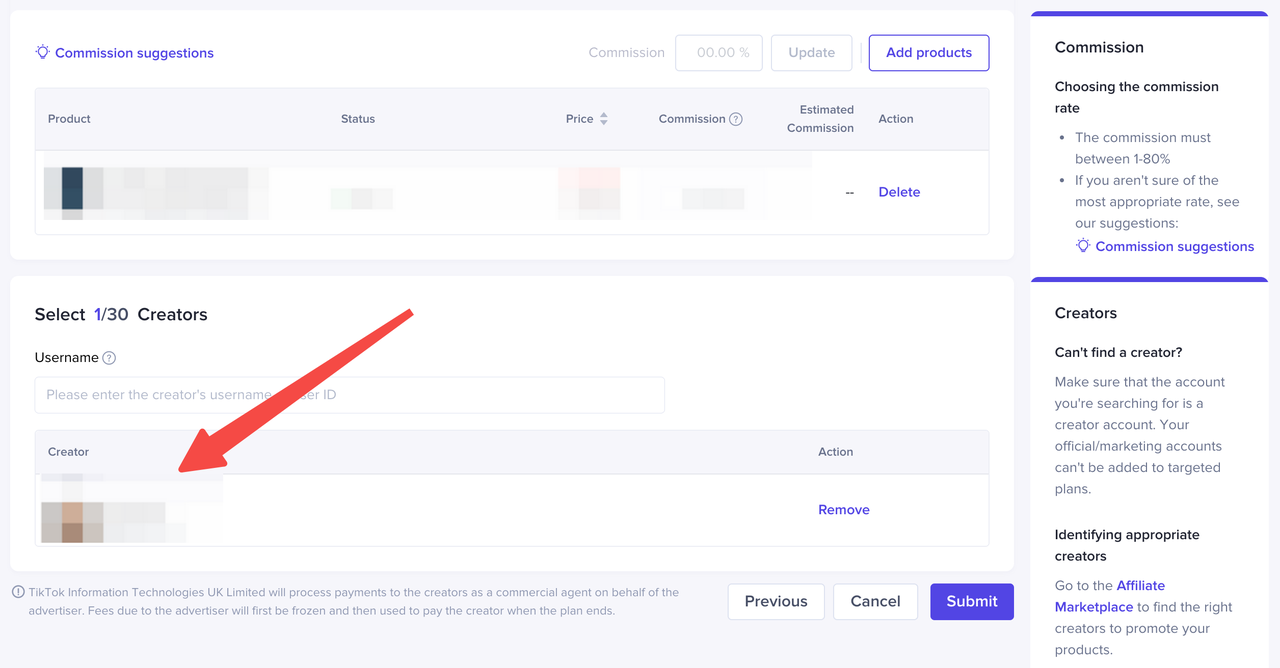Open the Username help tooltip icon
This screenshot has width=1280, height=668.
[x=109, y=358]
